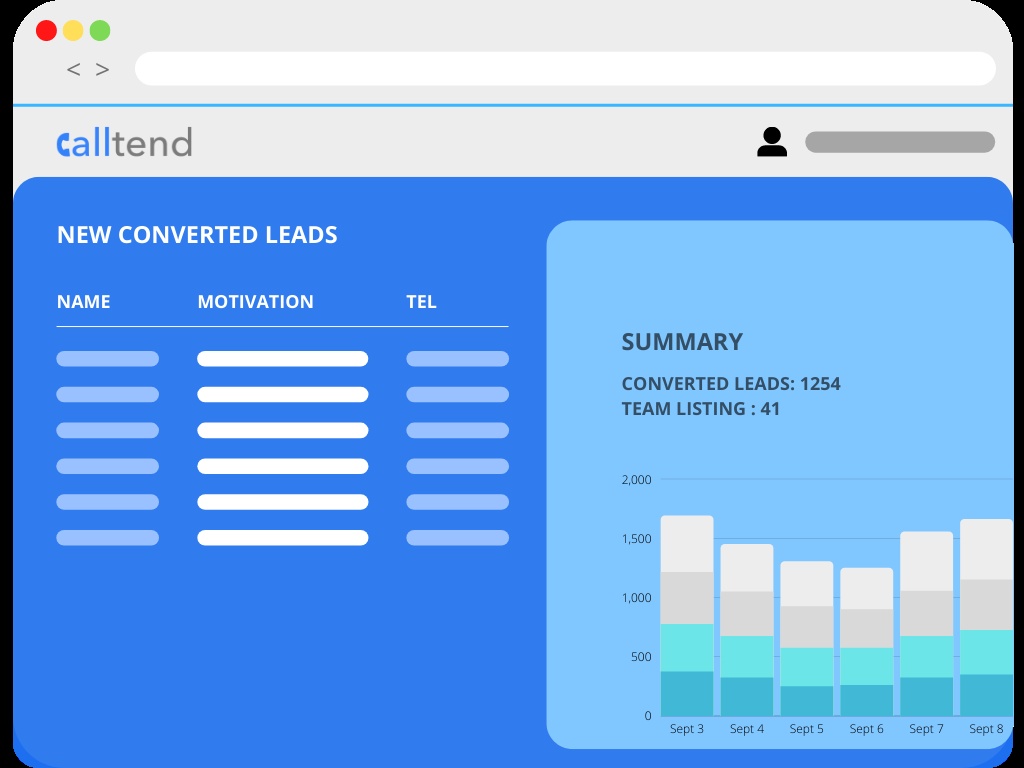1024x768 pixels.
Task: Click the Sept 7 axis label
Action: pos(927,729)
